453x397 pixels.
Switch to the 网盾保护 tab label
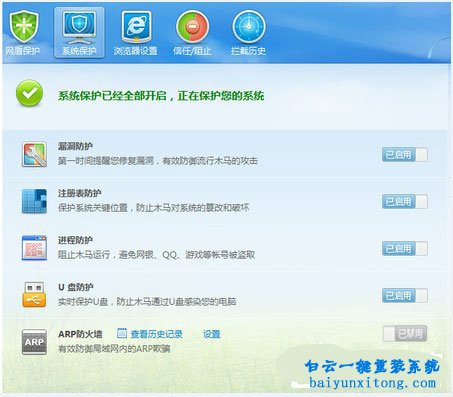pos(23,51)
